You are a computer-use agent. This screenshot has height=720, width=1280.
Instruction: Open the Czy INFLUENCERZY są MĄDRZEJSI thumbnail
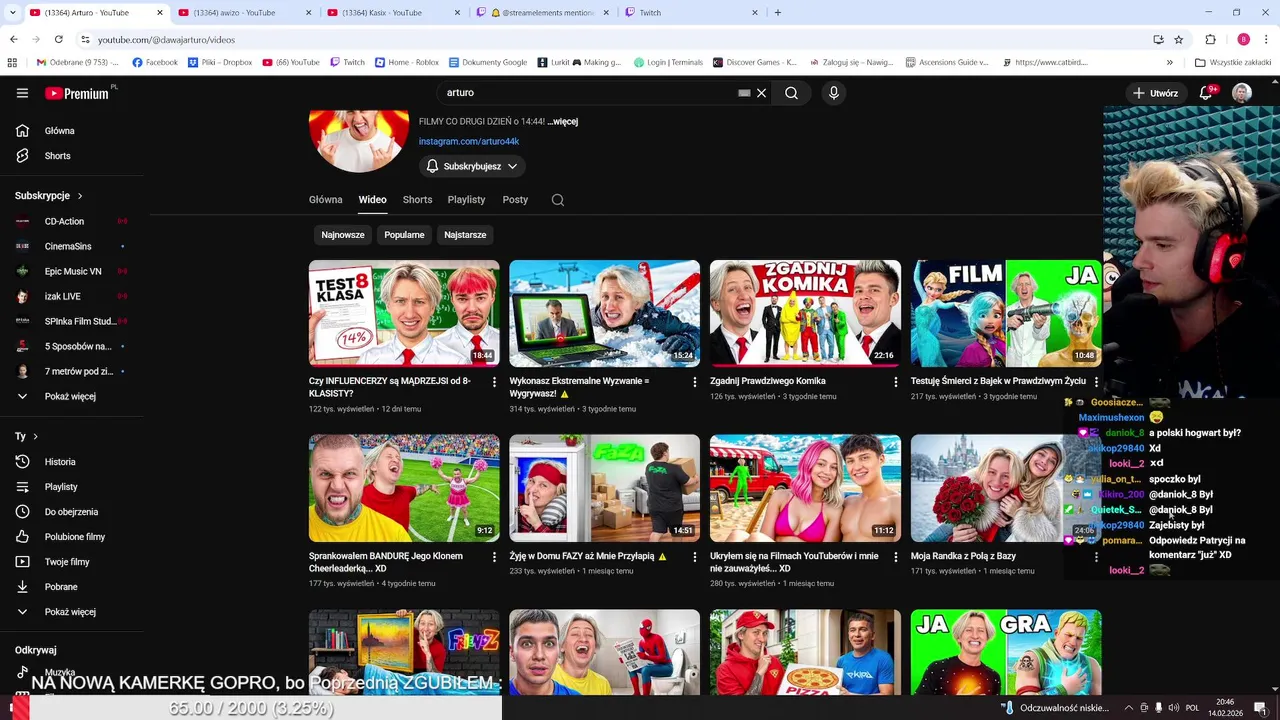pyautogui.click(x=404, y=314)
